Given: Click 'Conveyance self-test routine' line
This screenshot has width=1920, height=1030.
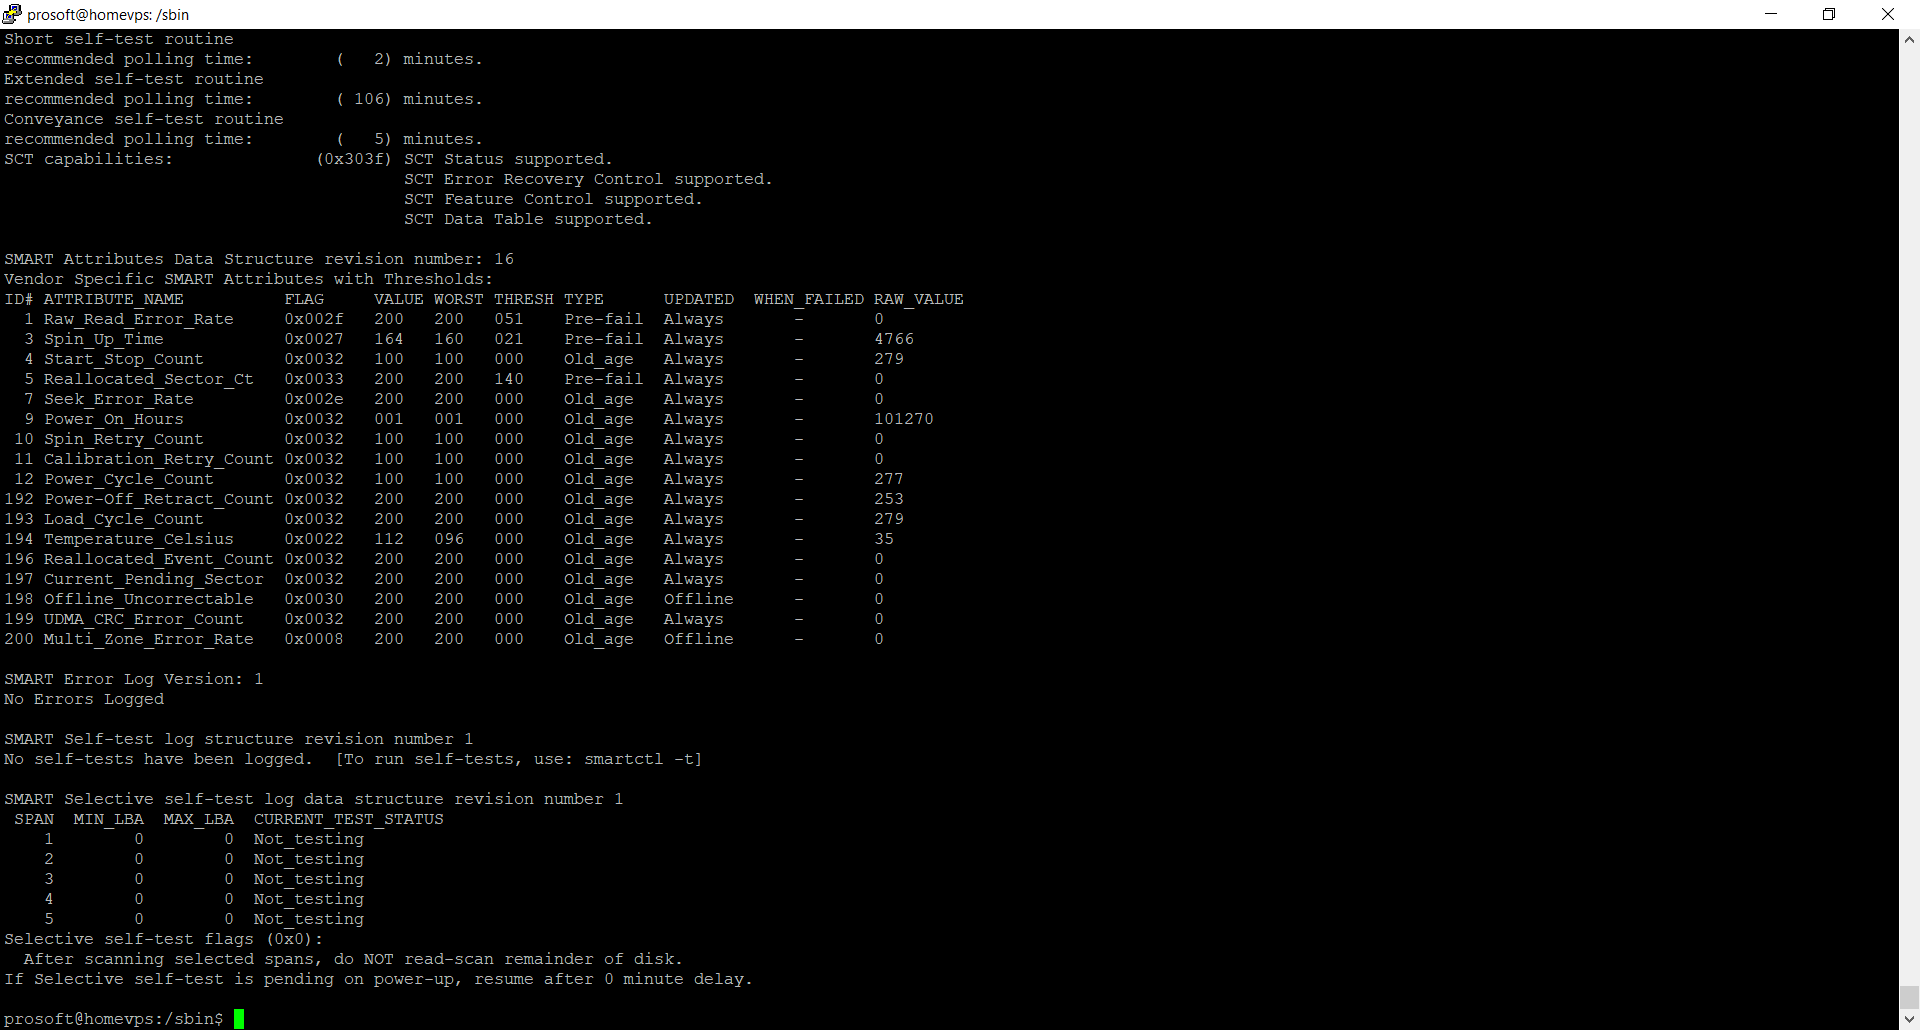Looking at the screenshot, I should (x=144, y=119).
